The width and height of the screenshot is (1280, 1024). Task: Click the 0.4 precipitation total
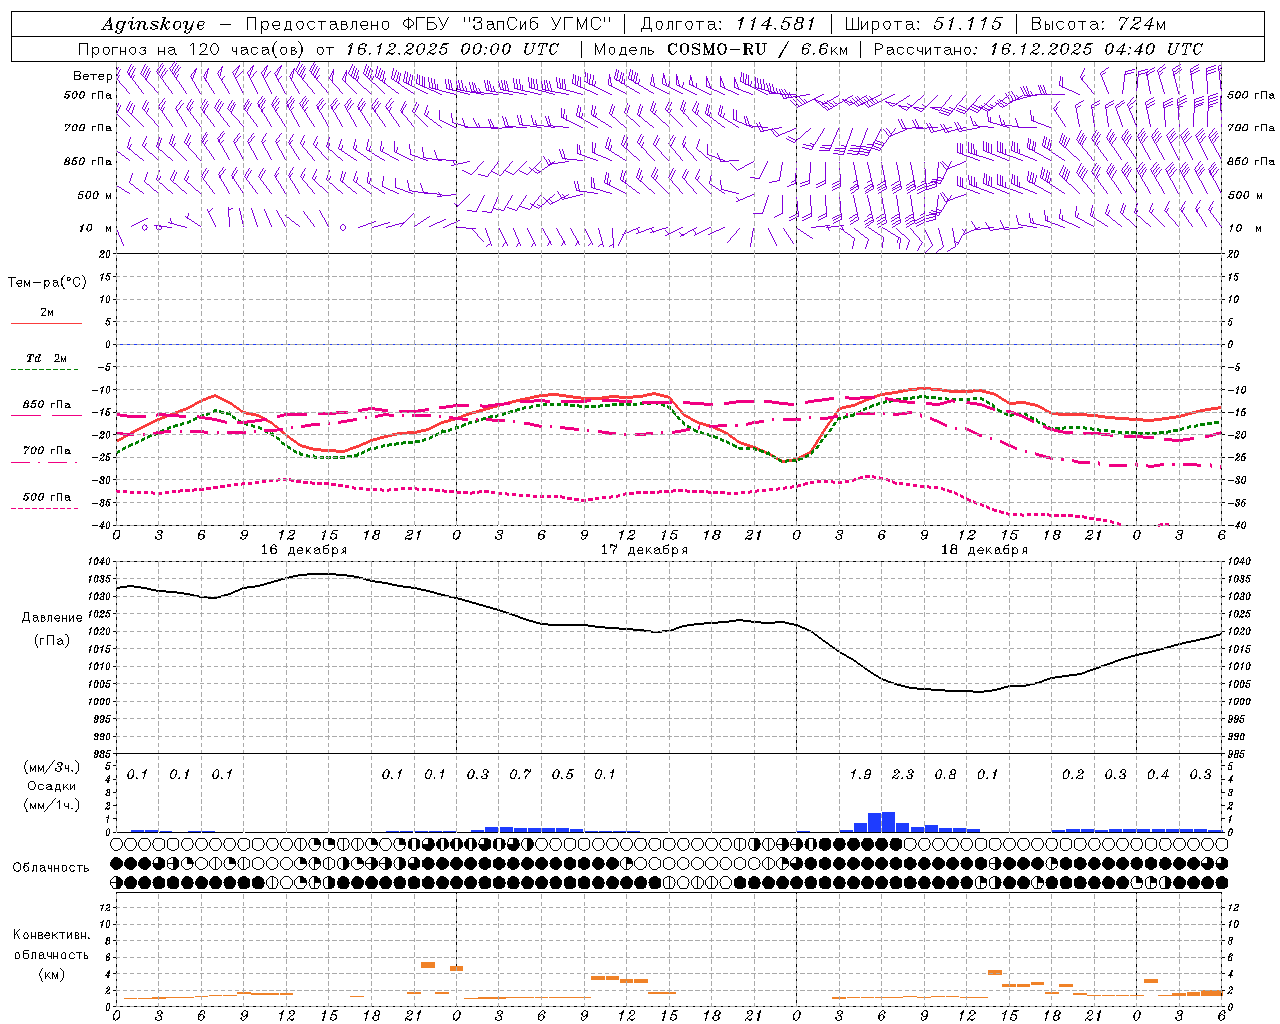pyautogui.click(x=1158, y=775)
